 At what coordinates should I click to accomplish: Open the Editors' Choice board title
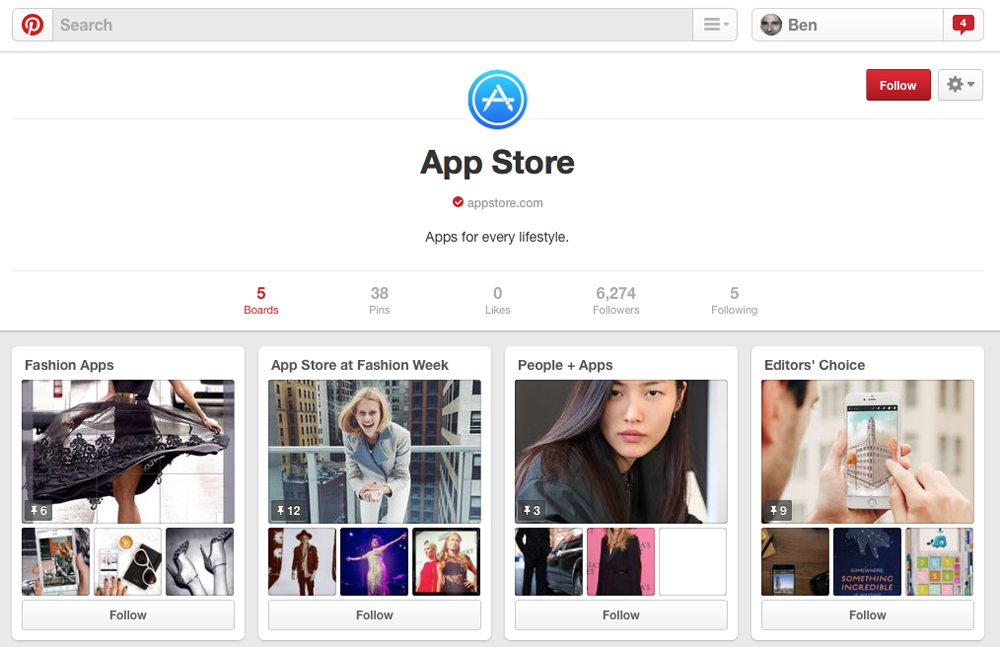[x=816, y=365]
